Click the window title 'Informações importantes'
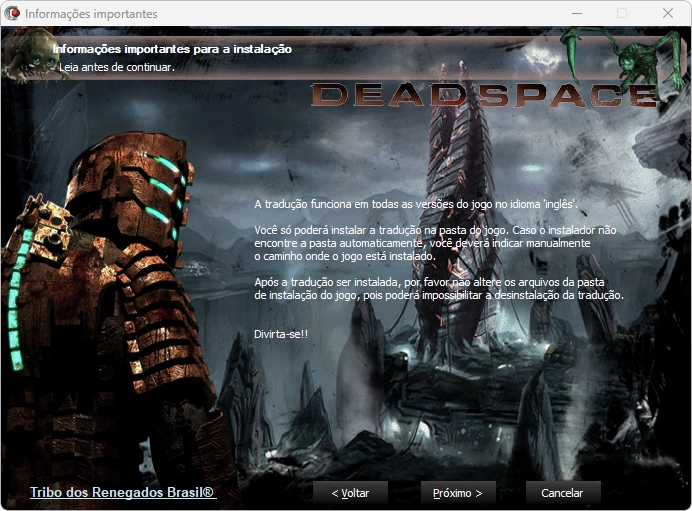692x511 pixels. point(91,14)
